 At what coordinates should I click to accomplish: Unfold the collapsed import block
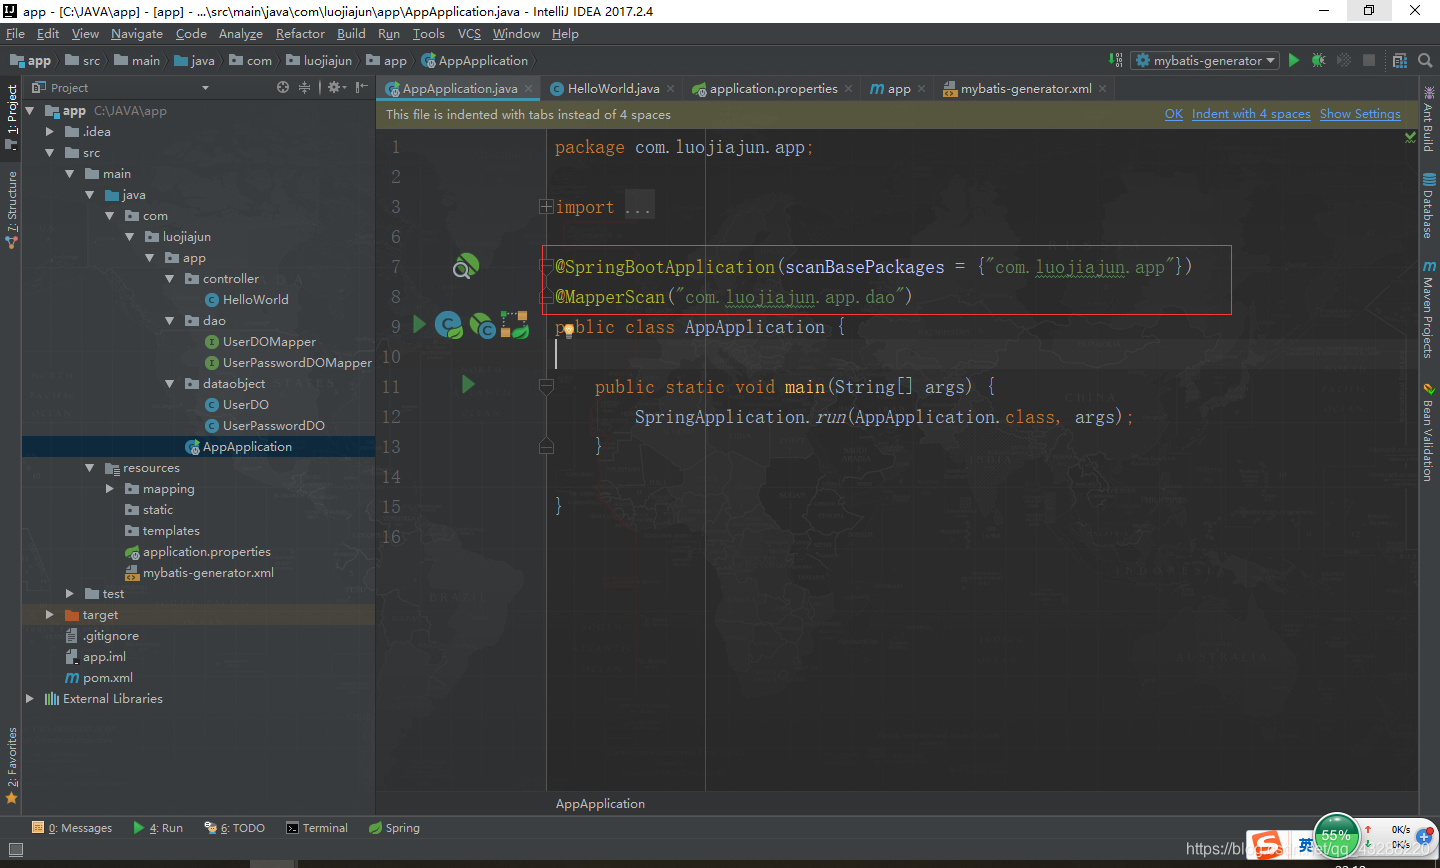tap(546, 207)
